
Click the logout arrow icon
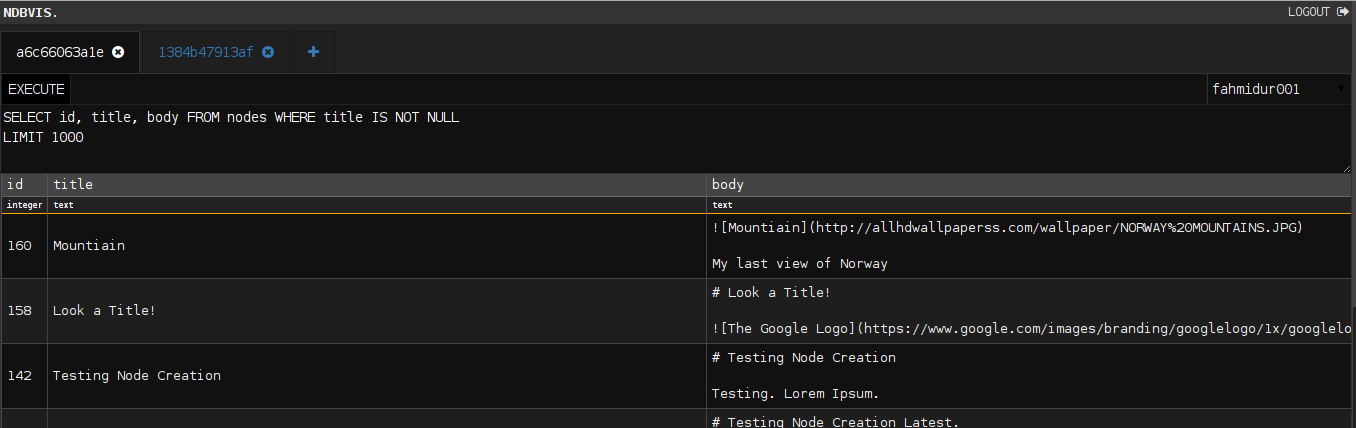[1343, 12]
